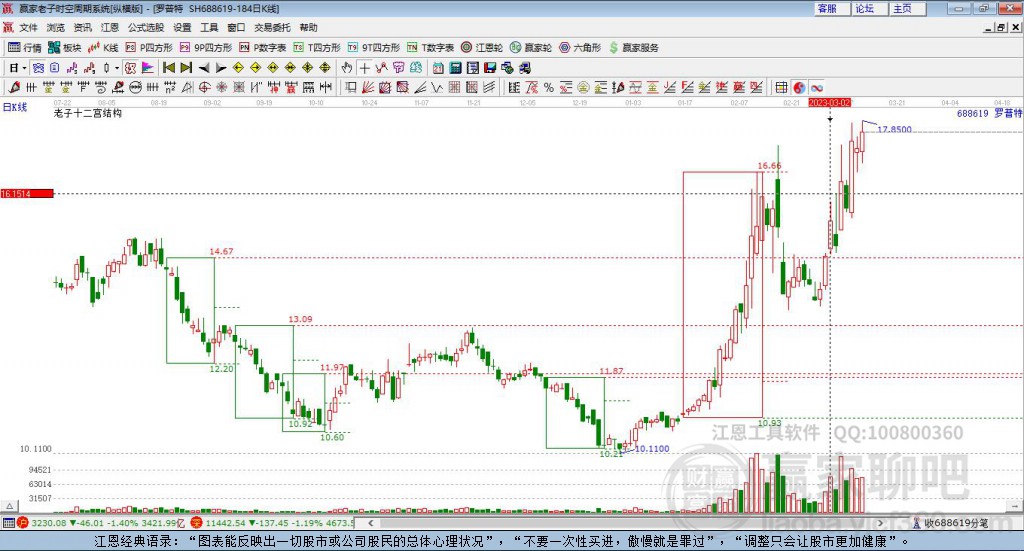The width and height of the screenshot is (1024, 551).
Task: Click the highlighted 2023-03-02 date marker
Action: (x=829, y=102)
